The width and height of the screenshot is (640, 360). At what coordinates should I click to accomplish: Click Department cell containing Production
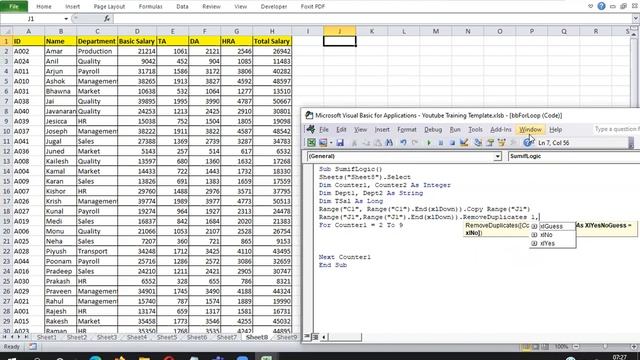click(x=97, y=51)
